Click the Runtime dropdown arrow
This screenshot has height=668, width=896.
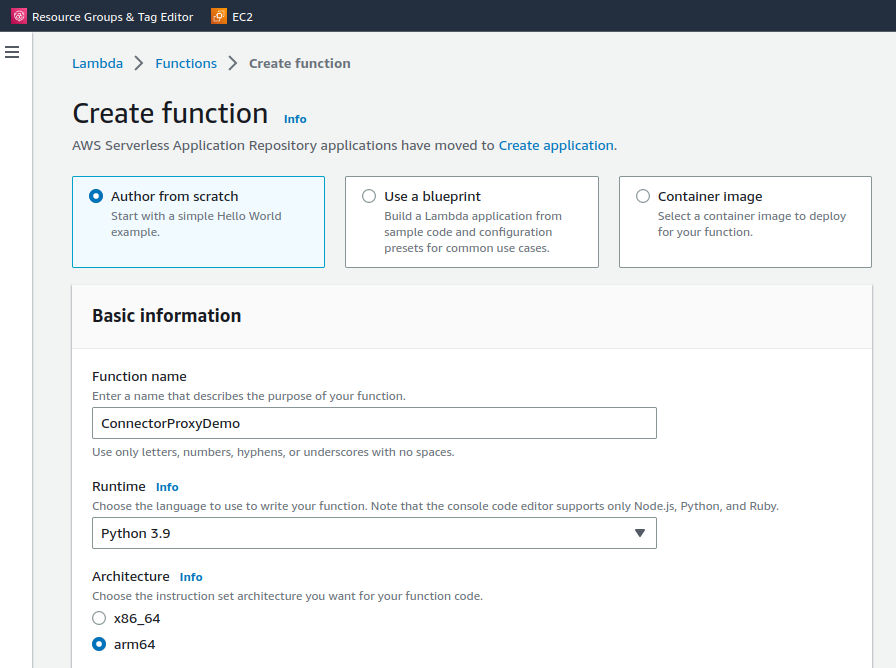click(640, 533)
